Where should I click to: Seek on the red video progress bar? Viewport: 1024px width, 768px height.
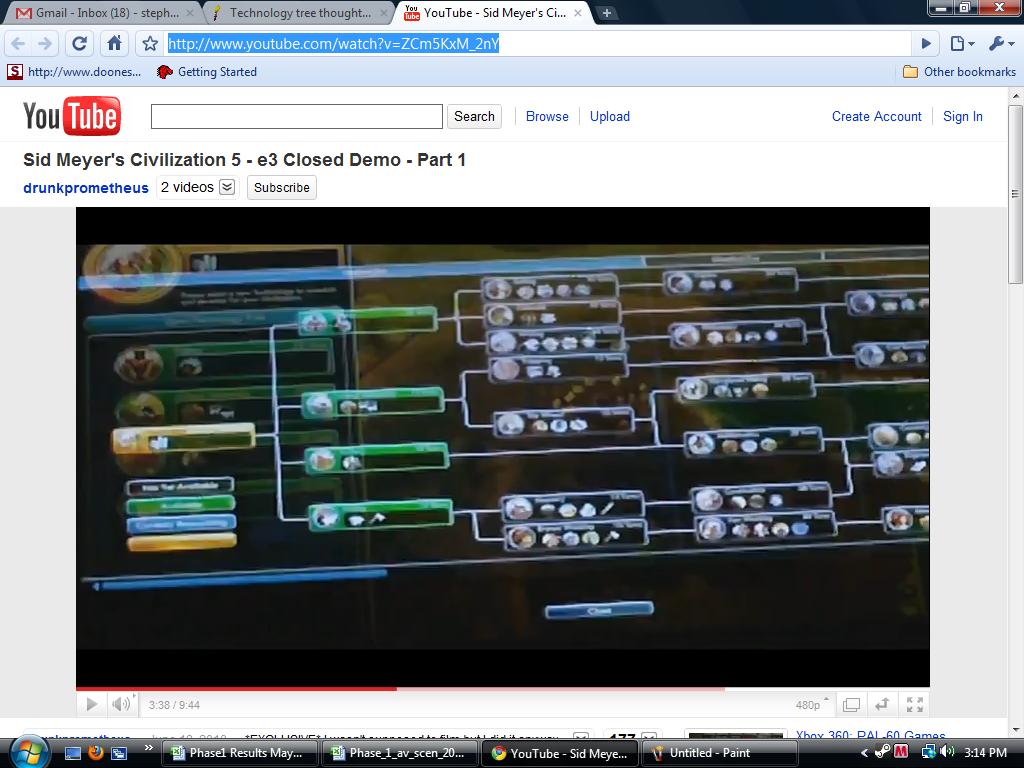tap(236, 688)
